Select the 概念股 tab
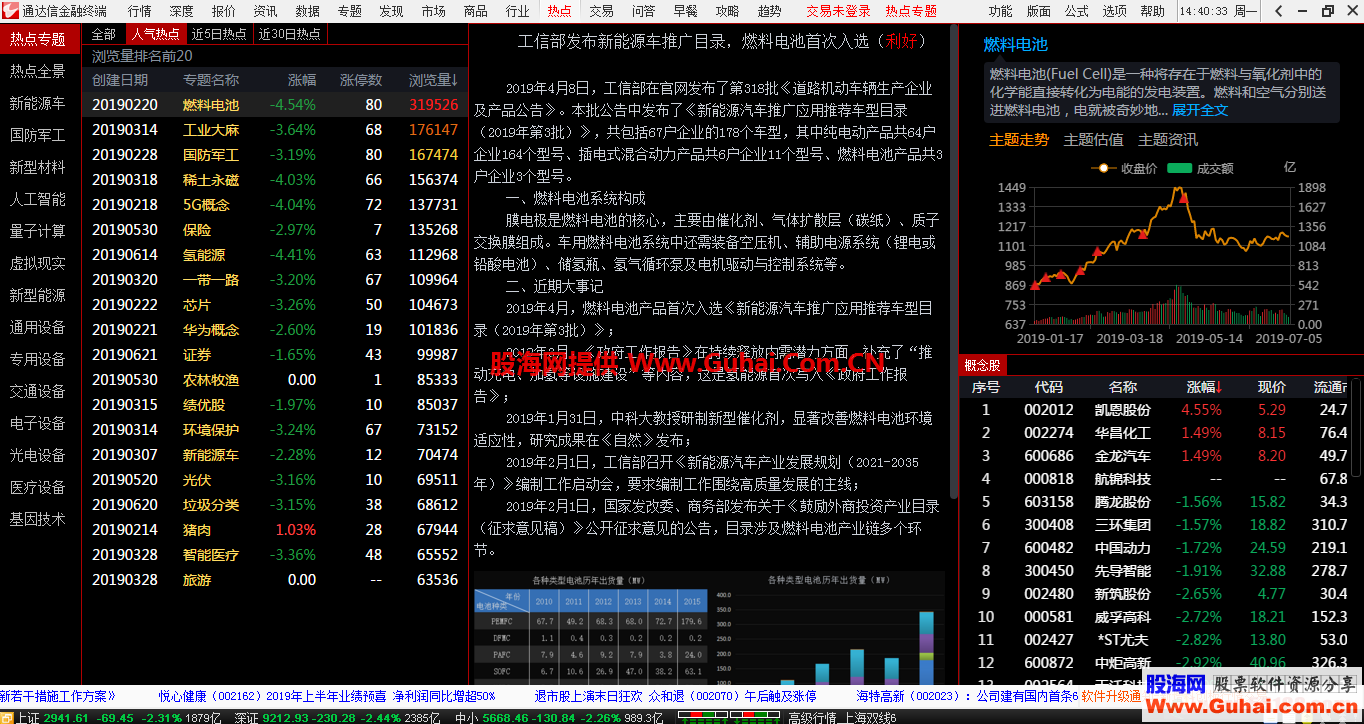Screen dimensions: 1364x724 [982, 365]
